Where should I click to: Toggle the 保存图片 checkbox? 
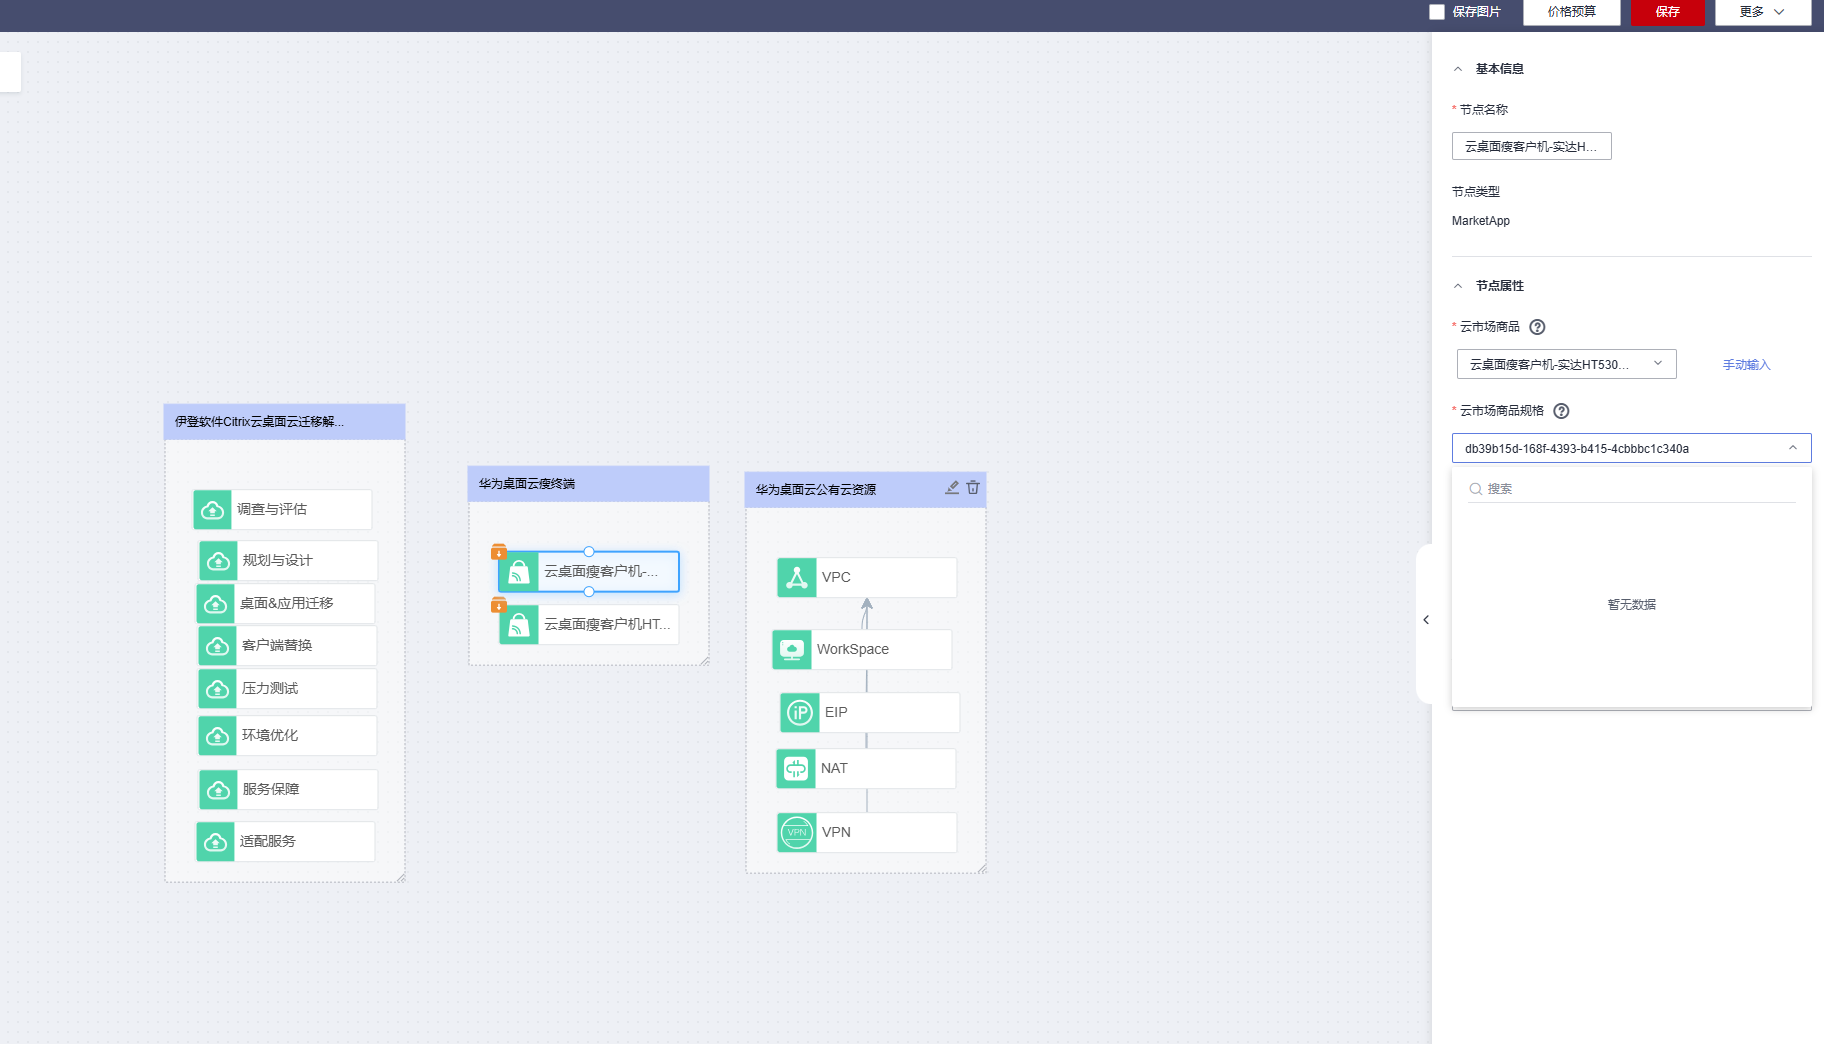pyautogui.click(x=1437, y=12)
